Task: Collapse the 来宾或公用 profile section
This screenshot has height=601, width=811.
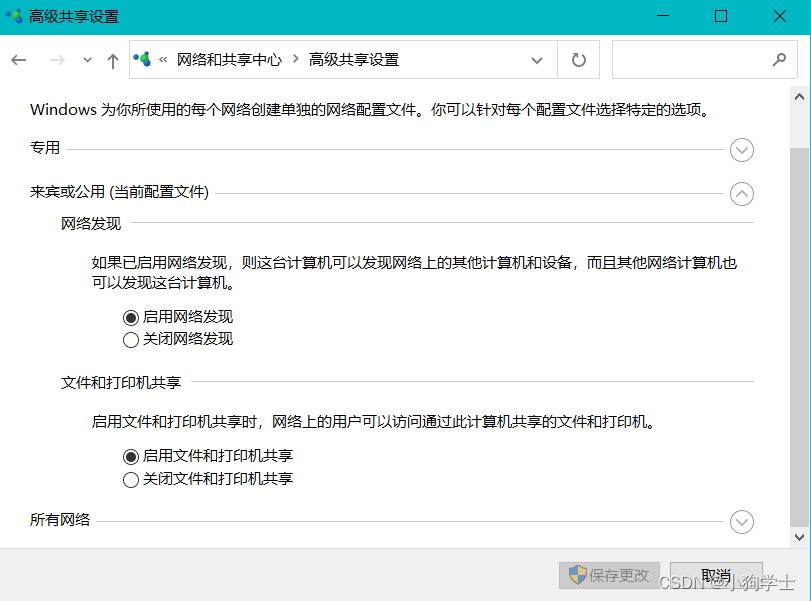Action: (x=742, y=194)
